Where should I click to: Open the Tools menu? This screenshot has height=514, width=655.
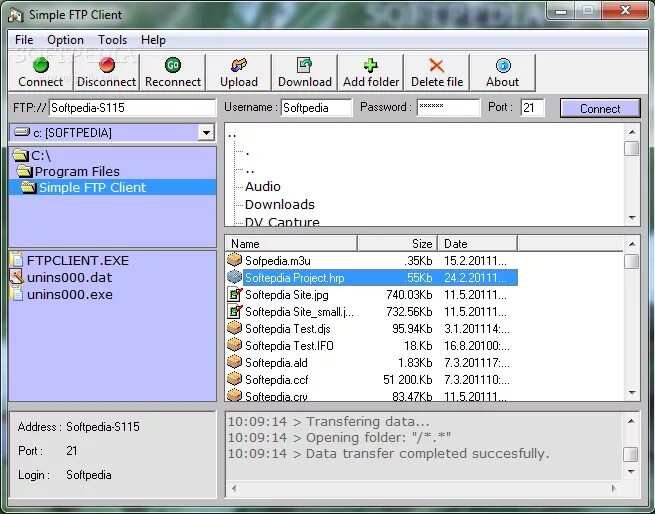point(112,40)
